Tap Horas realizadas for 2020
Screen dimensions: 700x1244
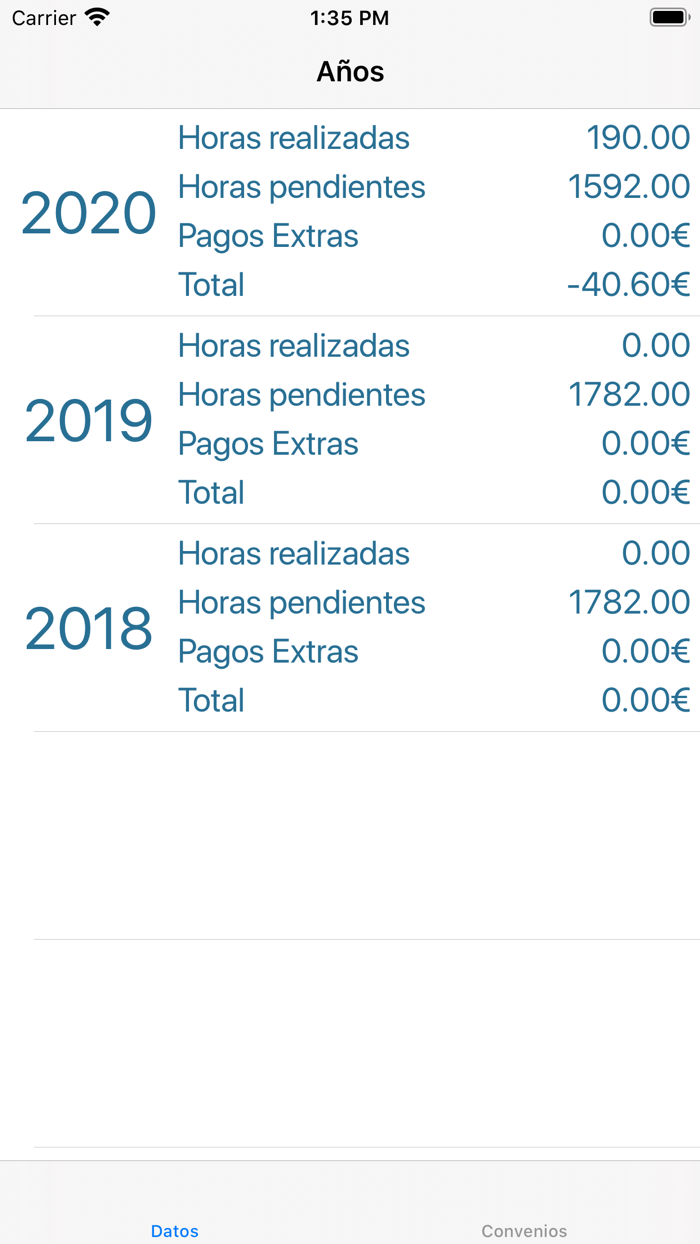coord(293,138)
